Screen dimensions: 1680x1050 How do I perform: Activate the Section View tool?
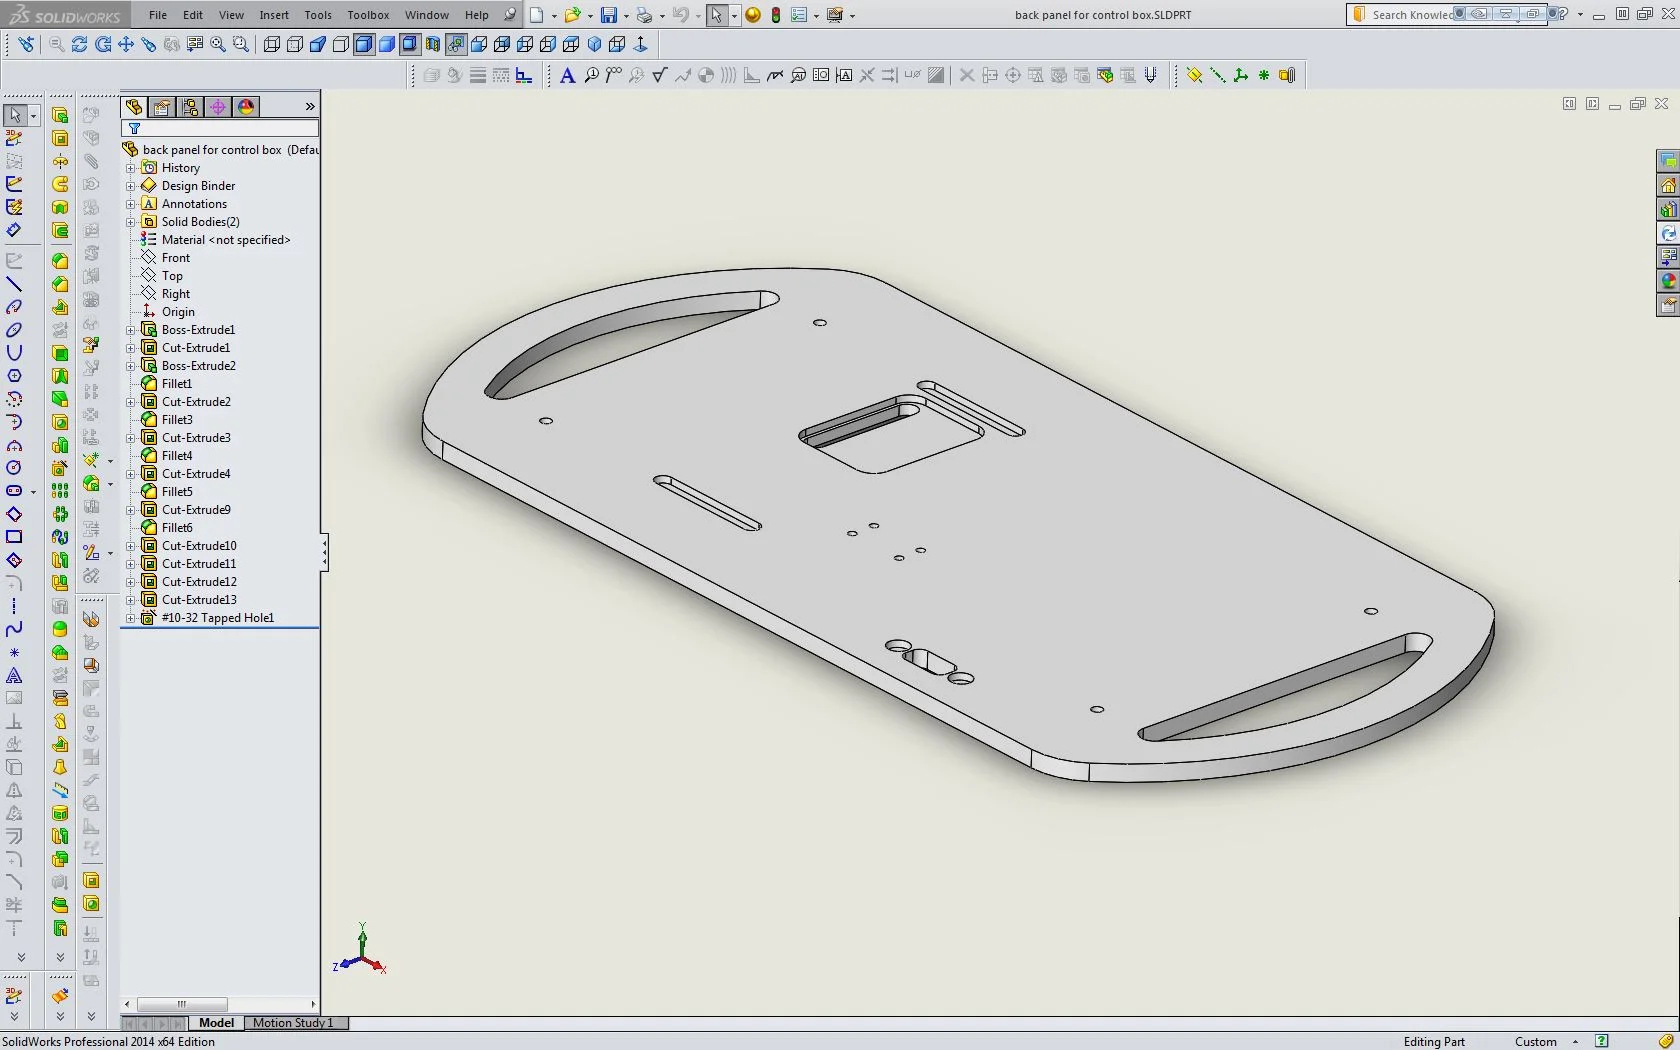point(432,44)
